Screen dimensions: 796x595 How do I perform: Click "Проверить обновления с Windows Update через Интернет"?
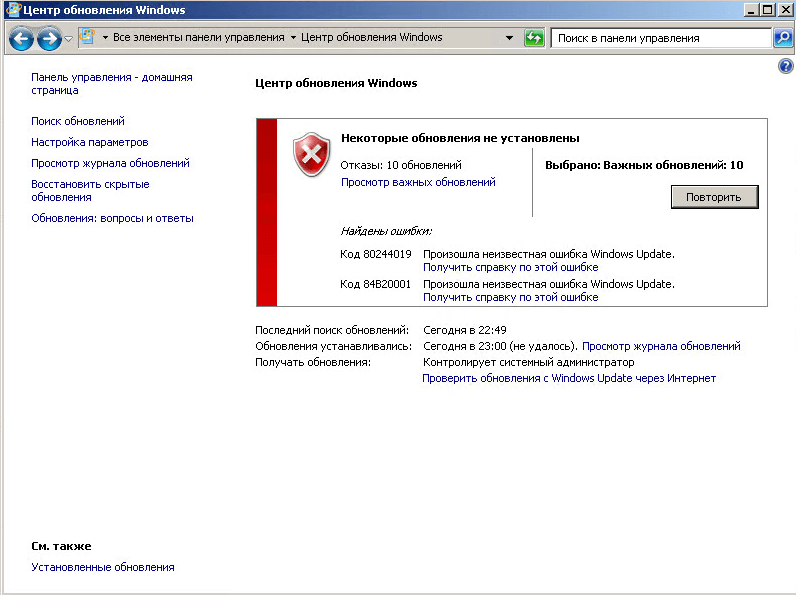tap(569, 378)
